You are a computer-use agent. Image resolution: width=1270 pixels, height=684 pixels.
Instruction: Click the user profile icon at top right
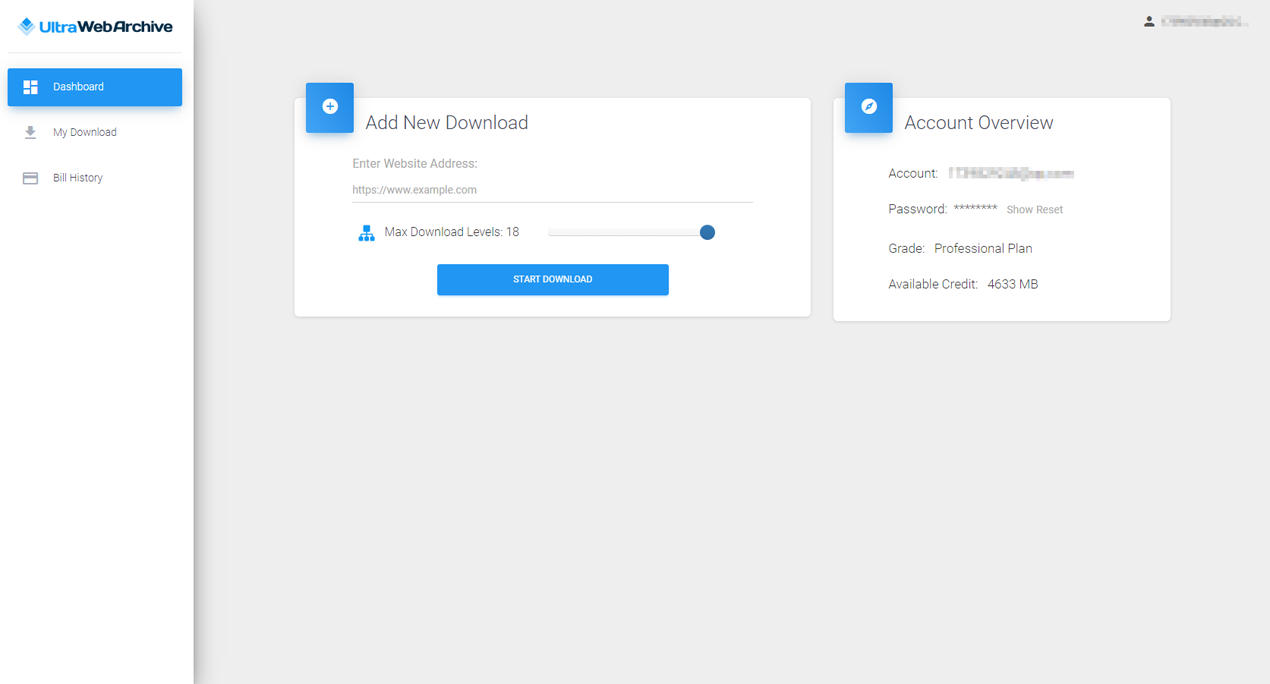(x=1149, y=21)
